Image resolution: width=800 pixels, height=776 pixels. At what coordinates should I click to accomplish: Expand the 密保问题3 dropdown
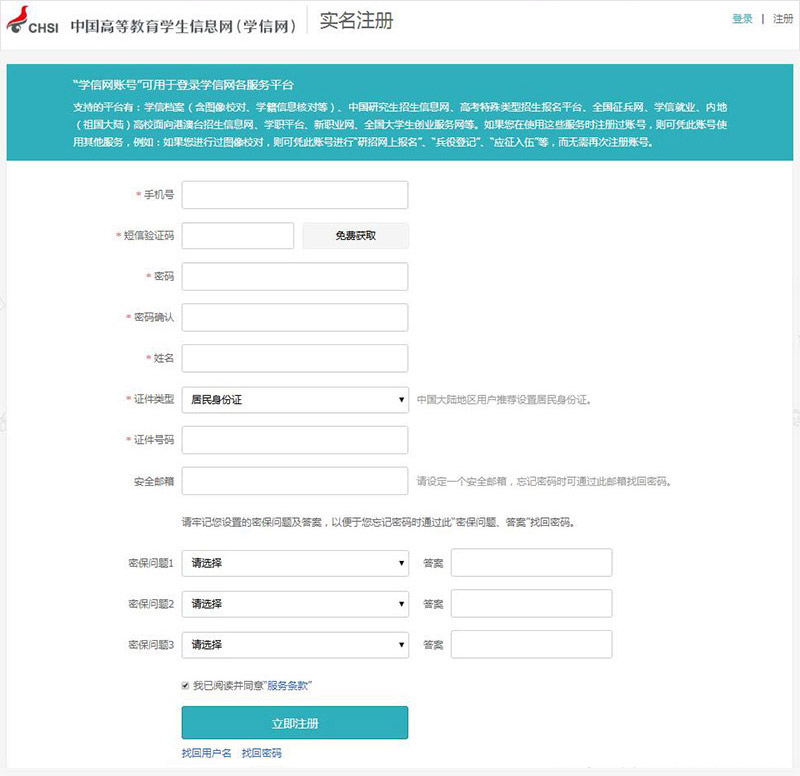coord(295,645)
